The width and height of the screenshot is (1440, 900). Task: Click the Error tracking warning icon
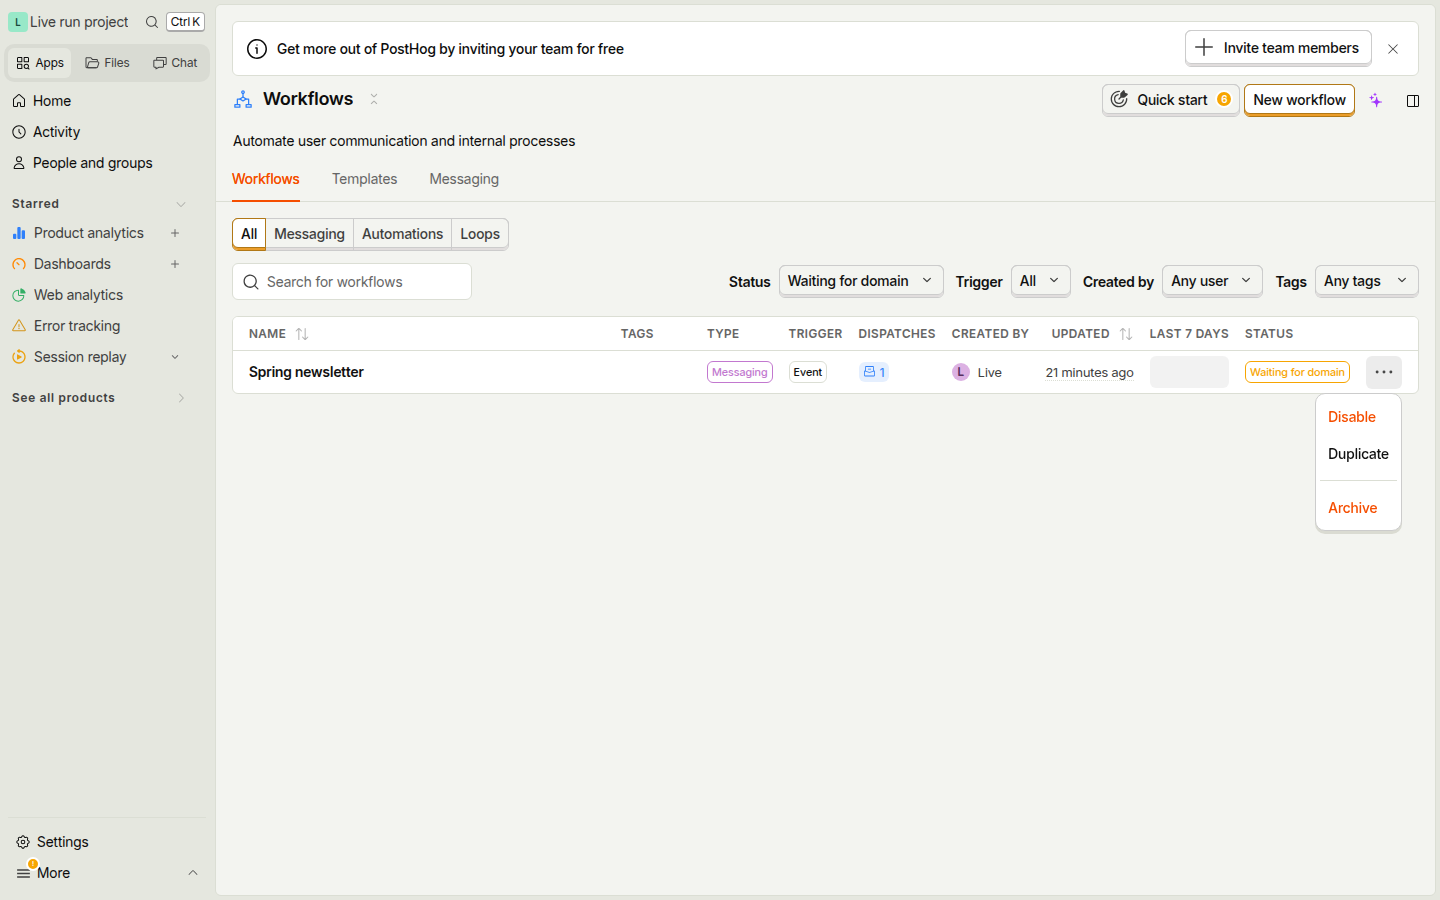(19, 326)
